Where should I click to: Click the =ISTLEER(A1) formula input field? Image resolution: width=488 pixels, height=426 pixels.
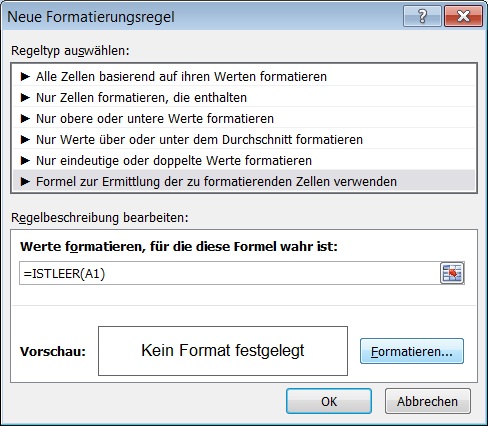coord(229,273)
